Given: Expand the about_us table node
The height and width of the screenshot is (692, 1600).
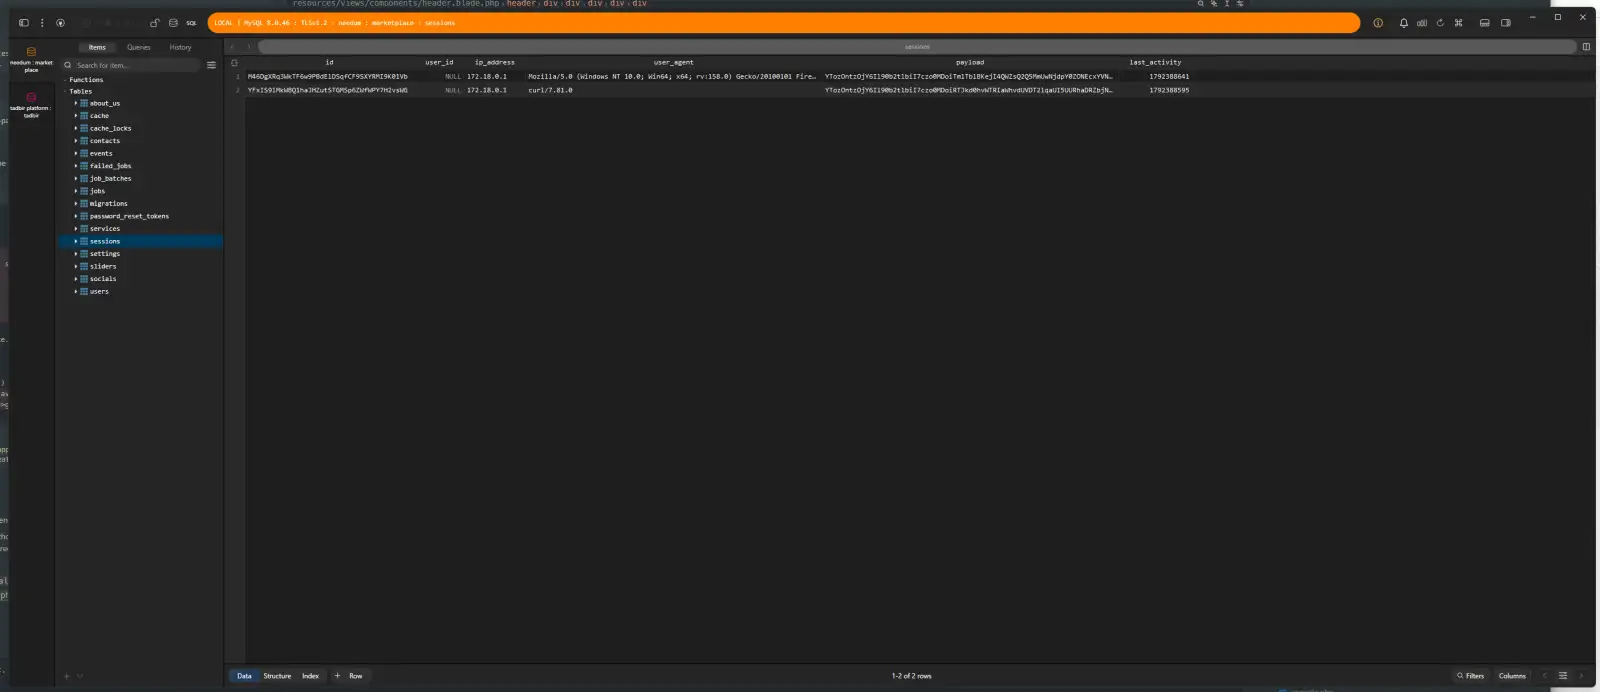Looking at the screenshot, I should [x=75, y=103].
